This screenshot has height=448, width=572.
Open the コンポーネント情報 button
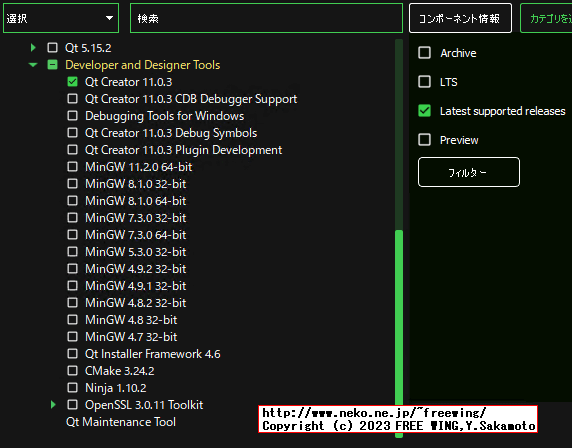tap(460, 18)
